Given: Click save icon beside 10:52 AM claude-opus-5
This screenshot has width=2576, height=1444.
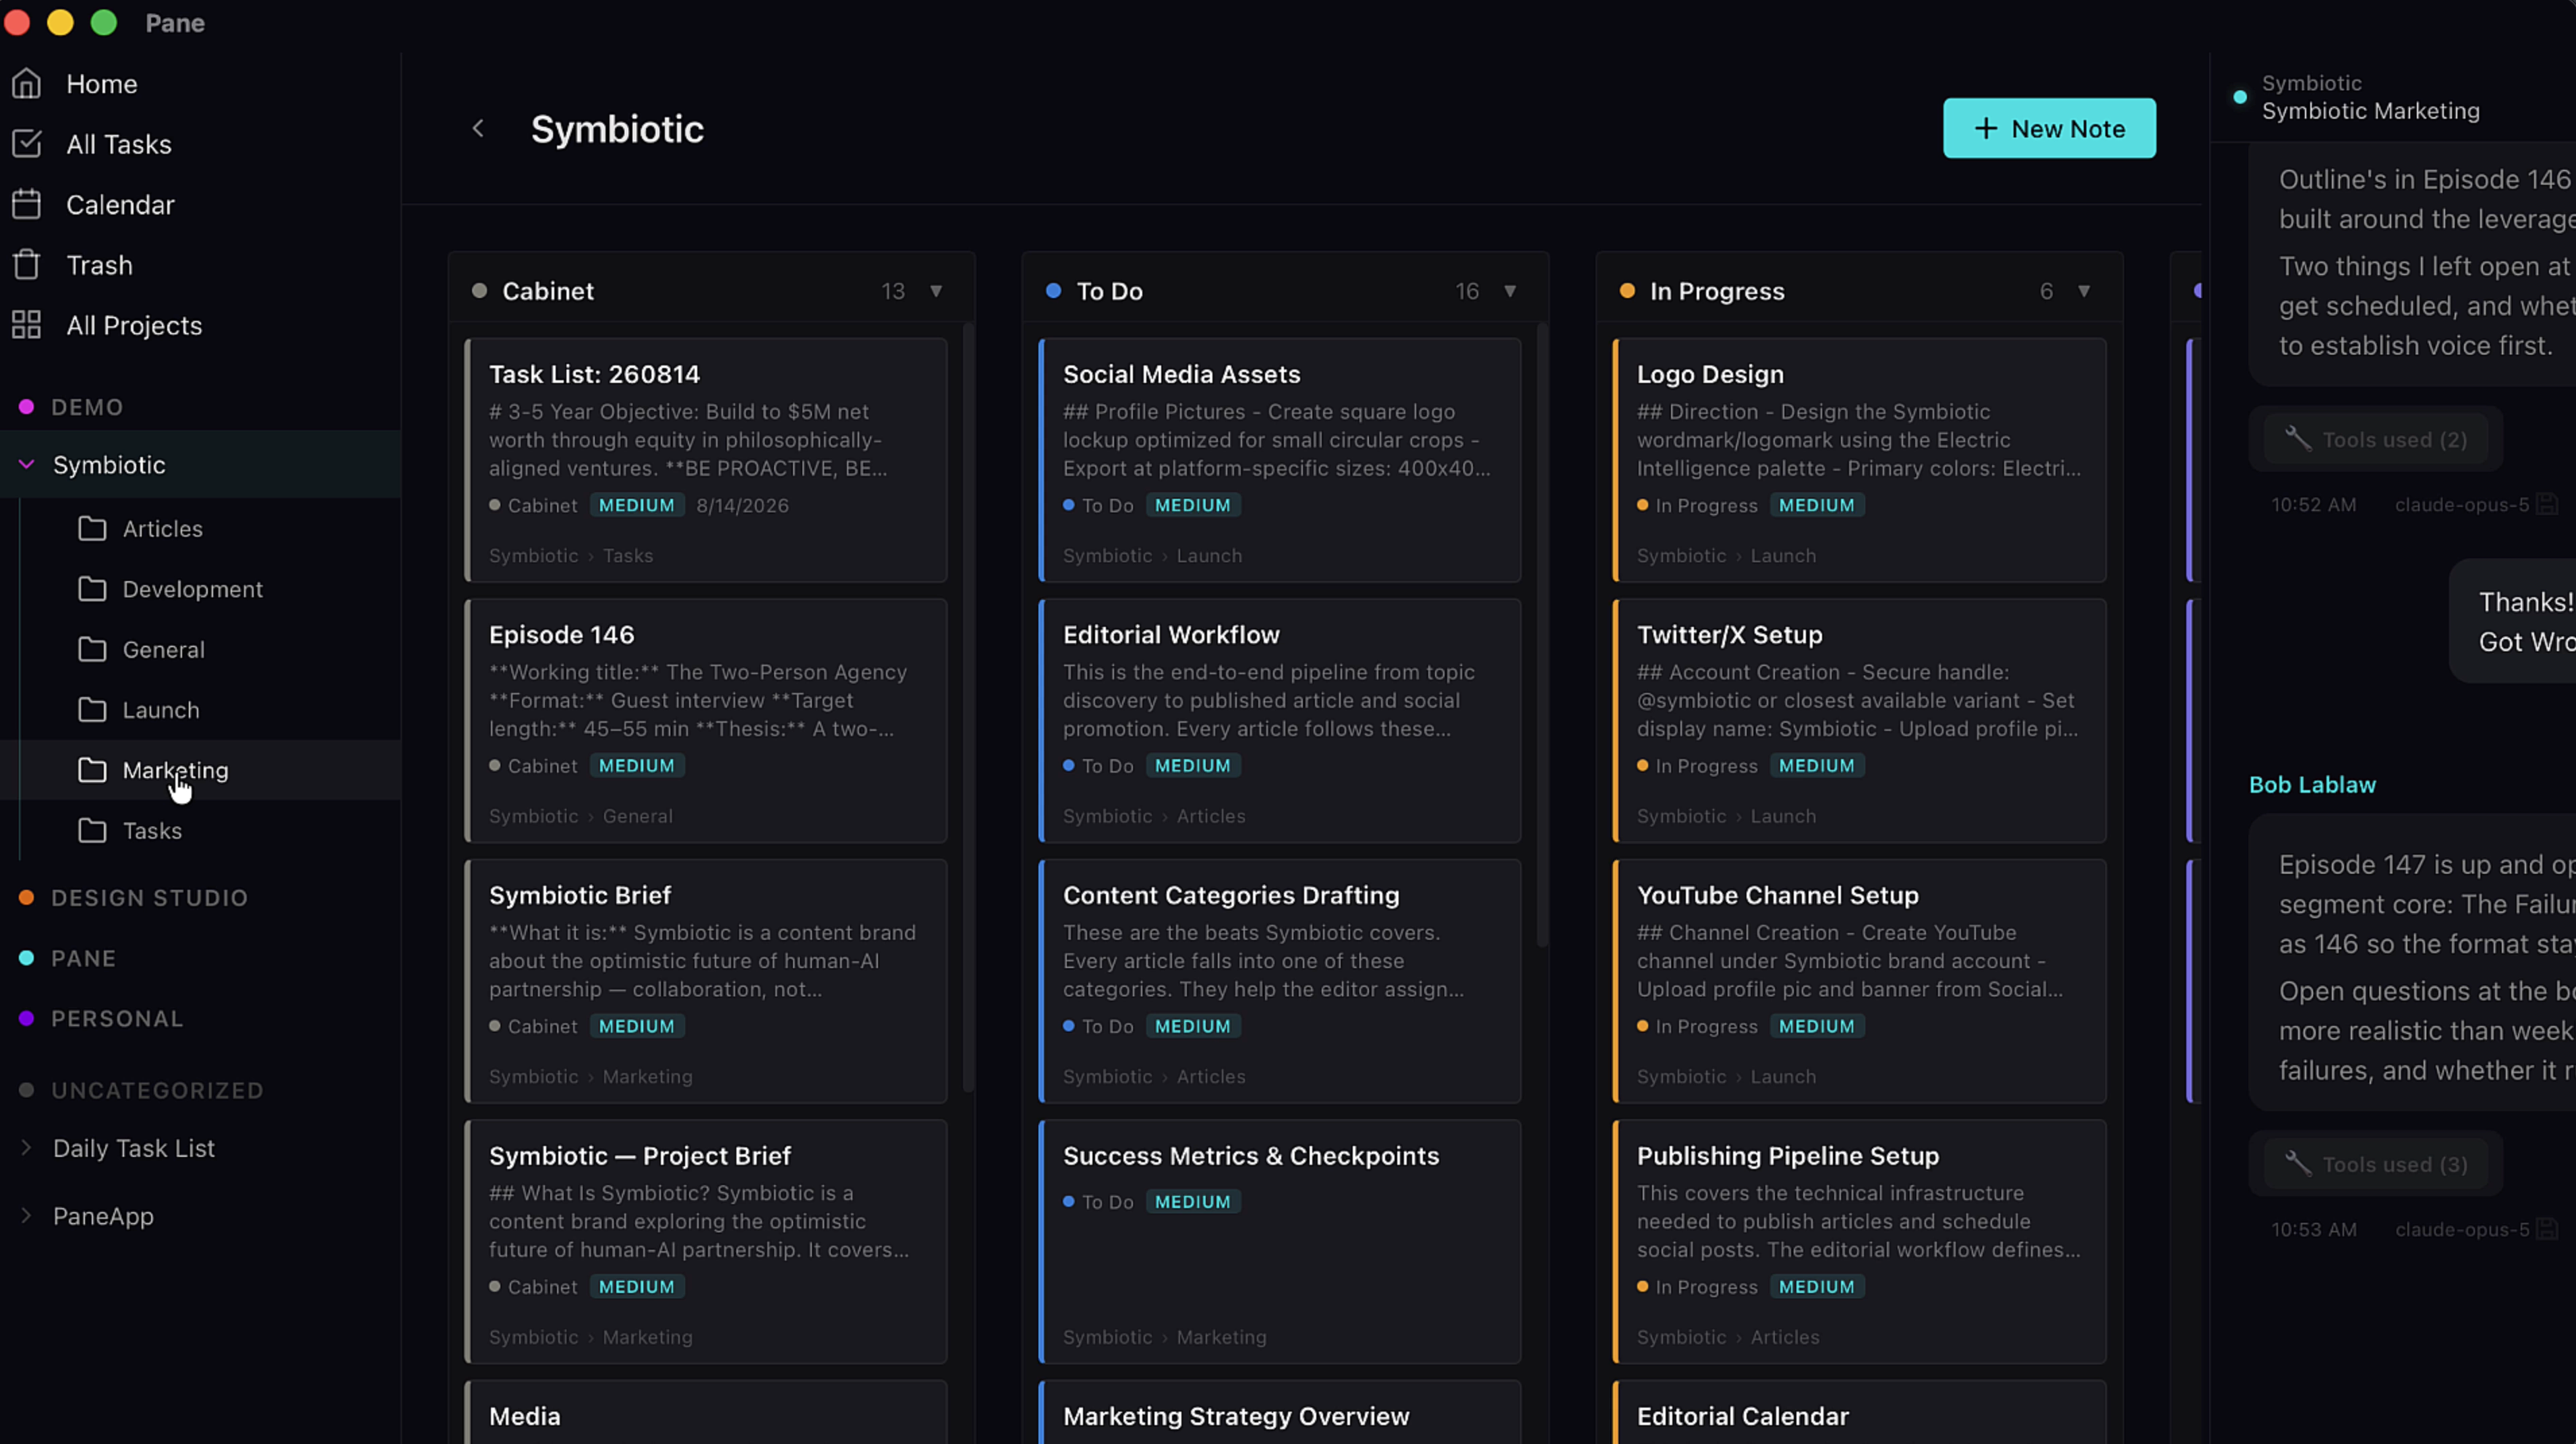Looking at the screenshot, I should 2546,504.
